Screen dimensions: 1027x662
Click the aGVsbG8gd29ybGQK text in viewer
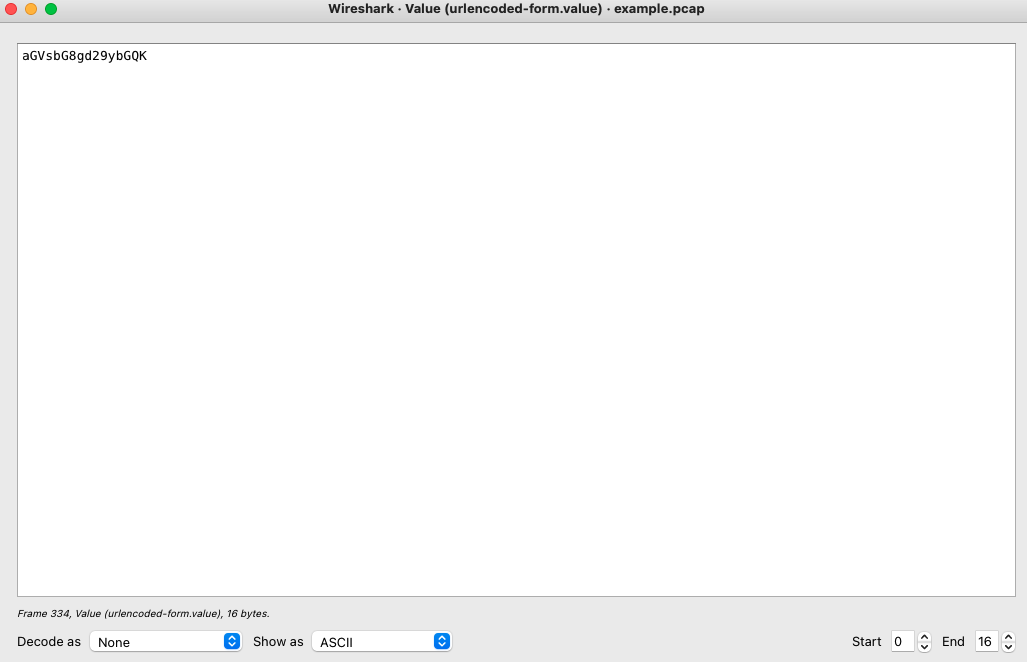point(84,56)
